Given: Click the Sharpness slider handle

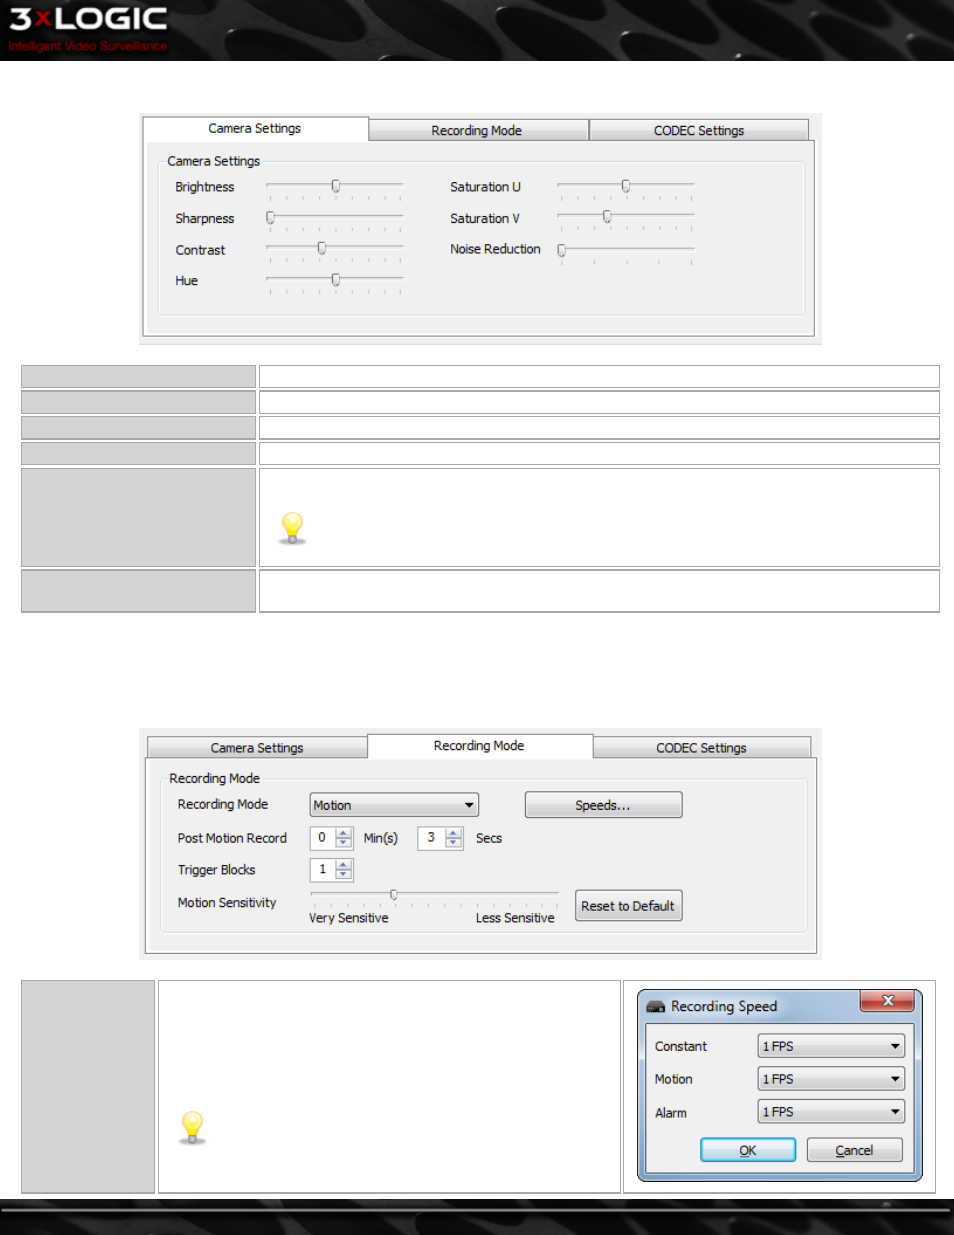Looking at the screenshot, I should tap(270, 217).
